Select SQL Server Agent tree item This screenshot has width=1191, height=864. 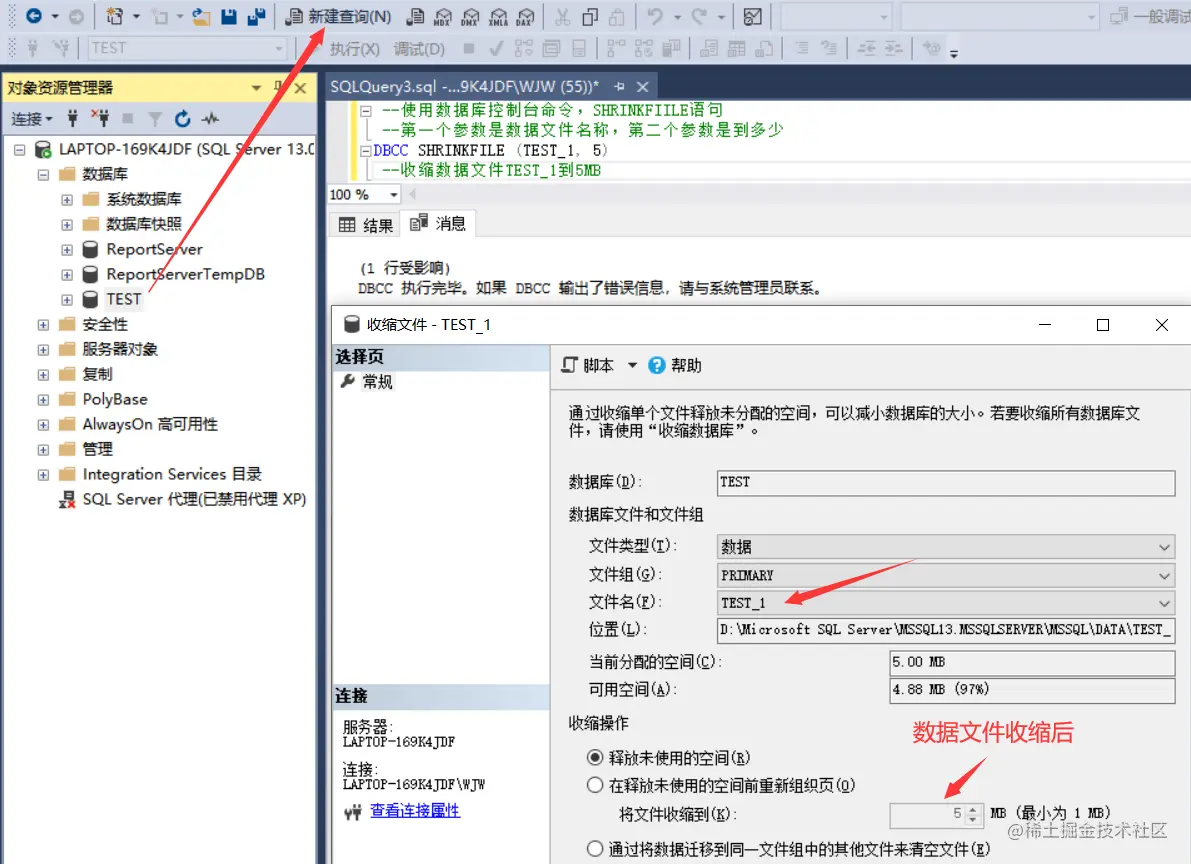pos(194,499)
